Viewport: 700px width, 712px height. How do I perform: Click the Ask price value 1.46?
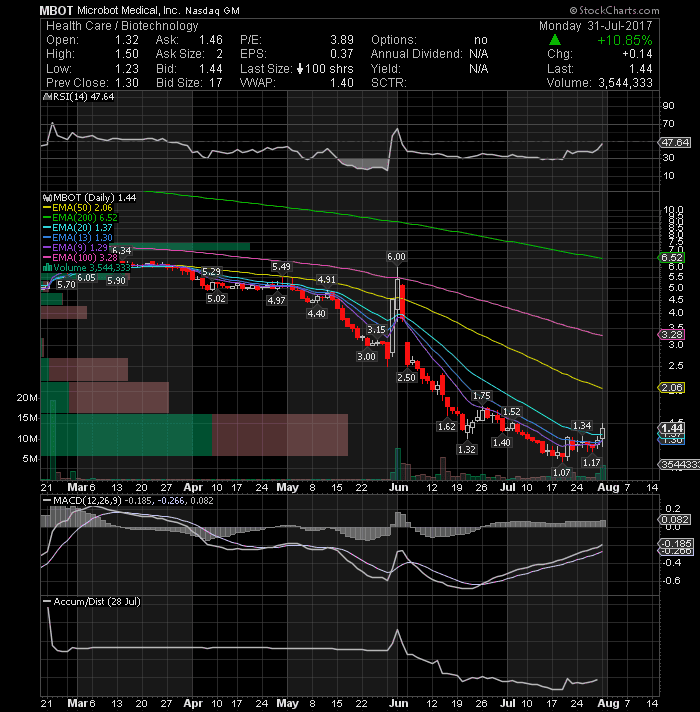coord(211,40)
